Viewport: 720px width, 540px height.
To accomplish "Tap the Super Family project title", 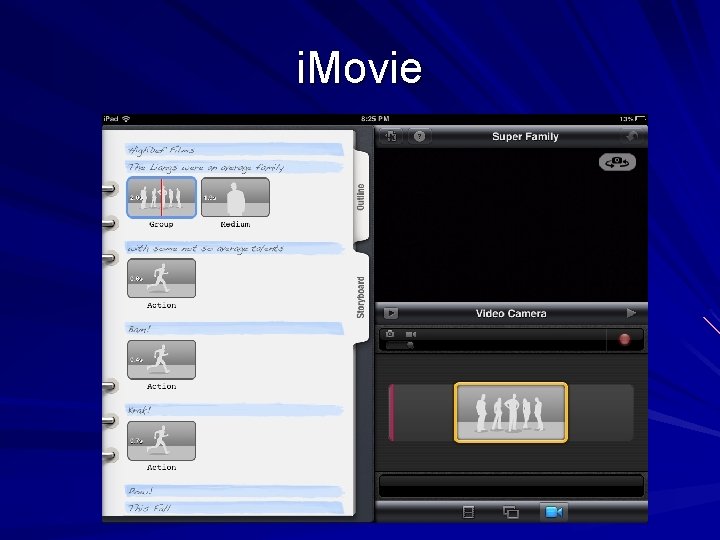I will [525, 136].
